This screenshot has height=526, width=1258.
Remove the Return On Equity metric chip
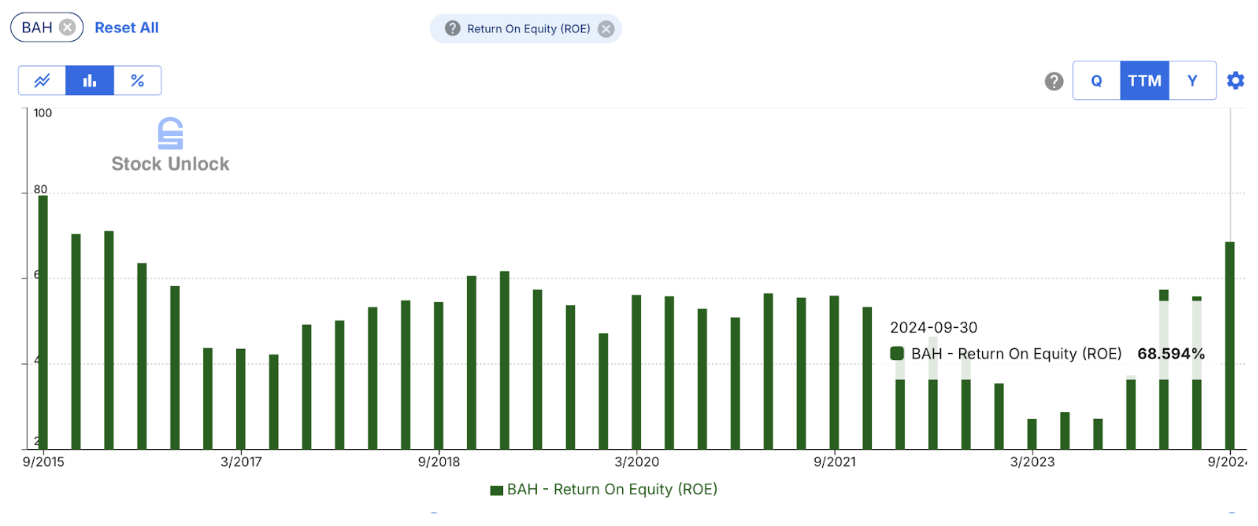(x=605, y=29)
